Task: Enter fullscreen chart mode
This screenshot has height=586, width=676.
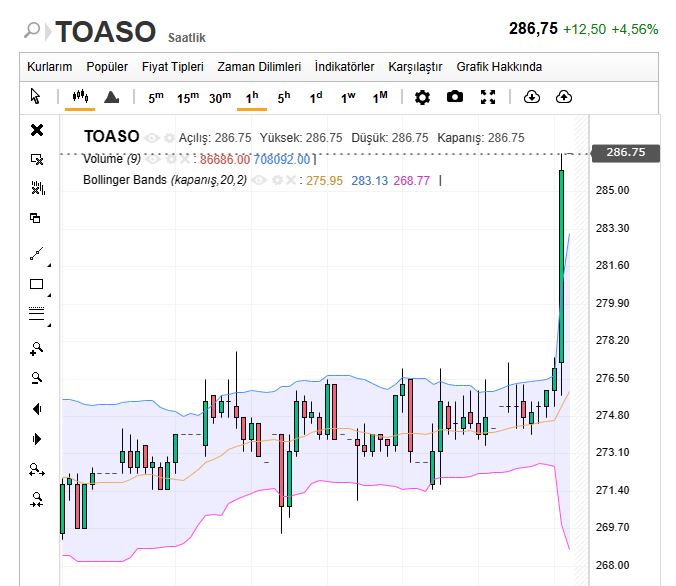Action: click(488, 97)
